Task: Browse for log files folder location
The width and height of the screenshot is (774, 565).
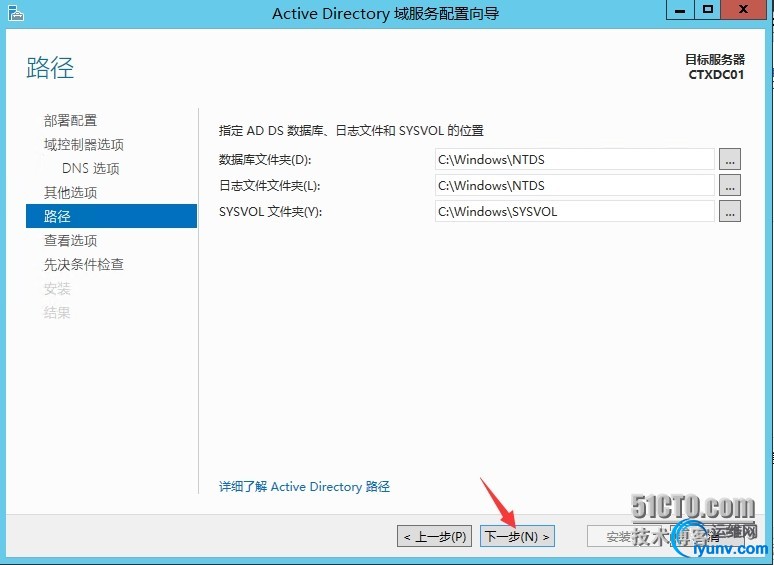Action: pos(730,186)
